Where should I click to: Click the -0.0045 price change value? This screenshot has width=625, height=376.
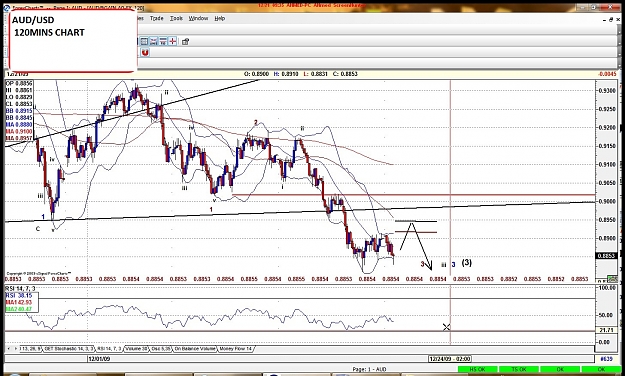(607, 74)
